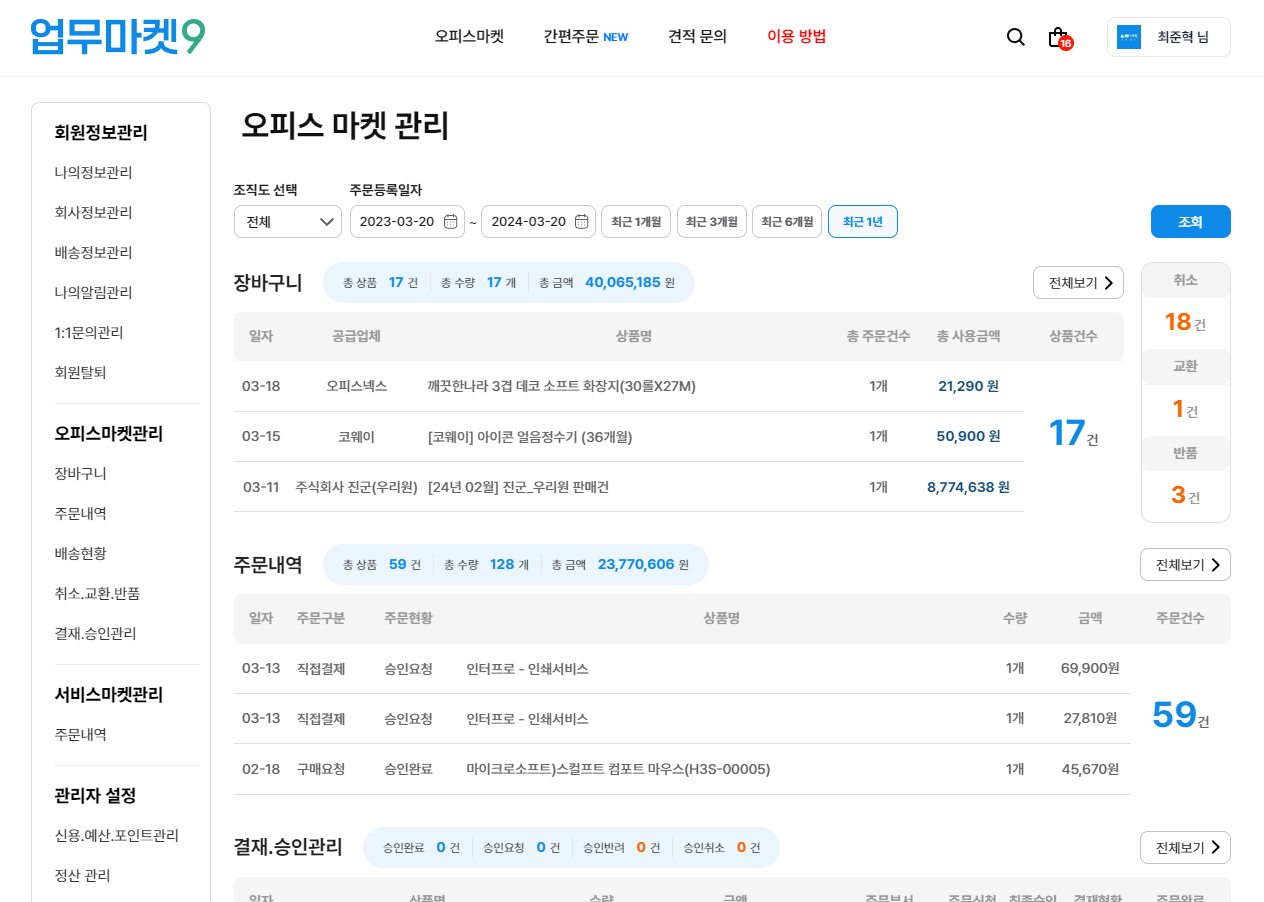
Task: Expand the 조직도 선택 dropdown
Action: point(288,222)
